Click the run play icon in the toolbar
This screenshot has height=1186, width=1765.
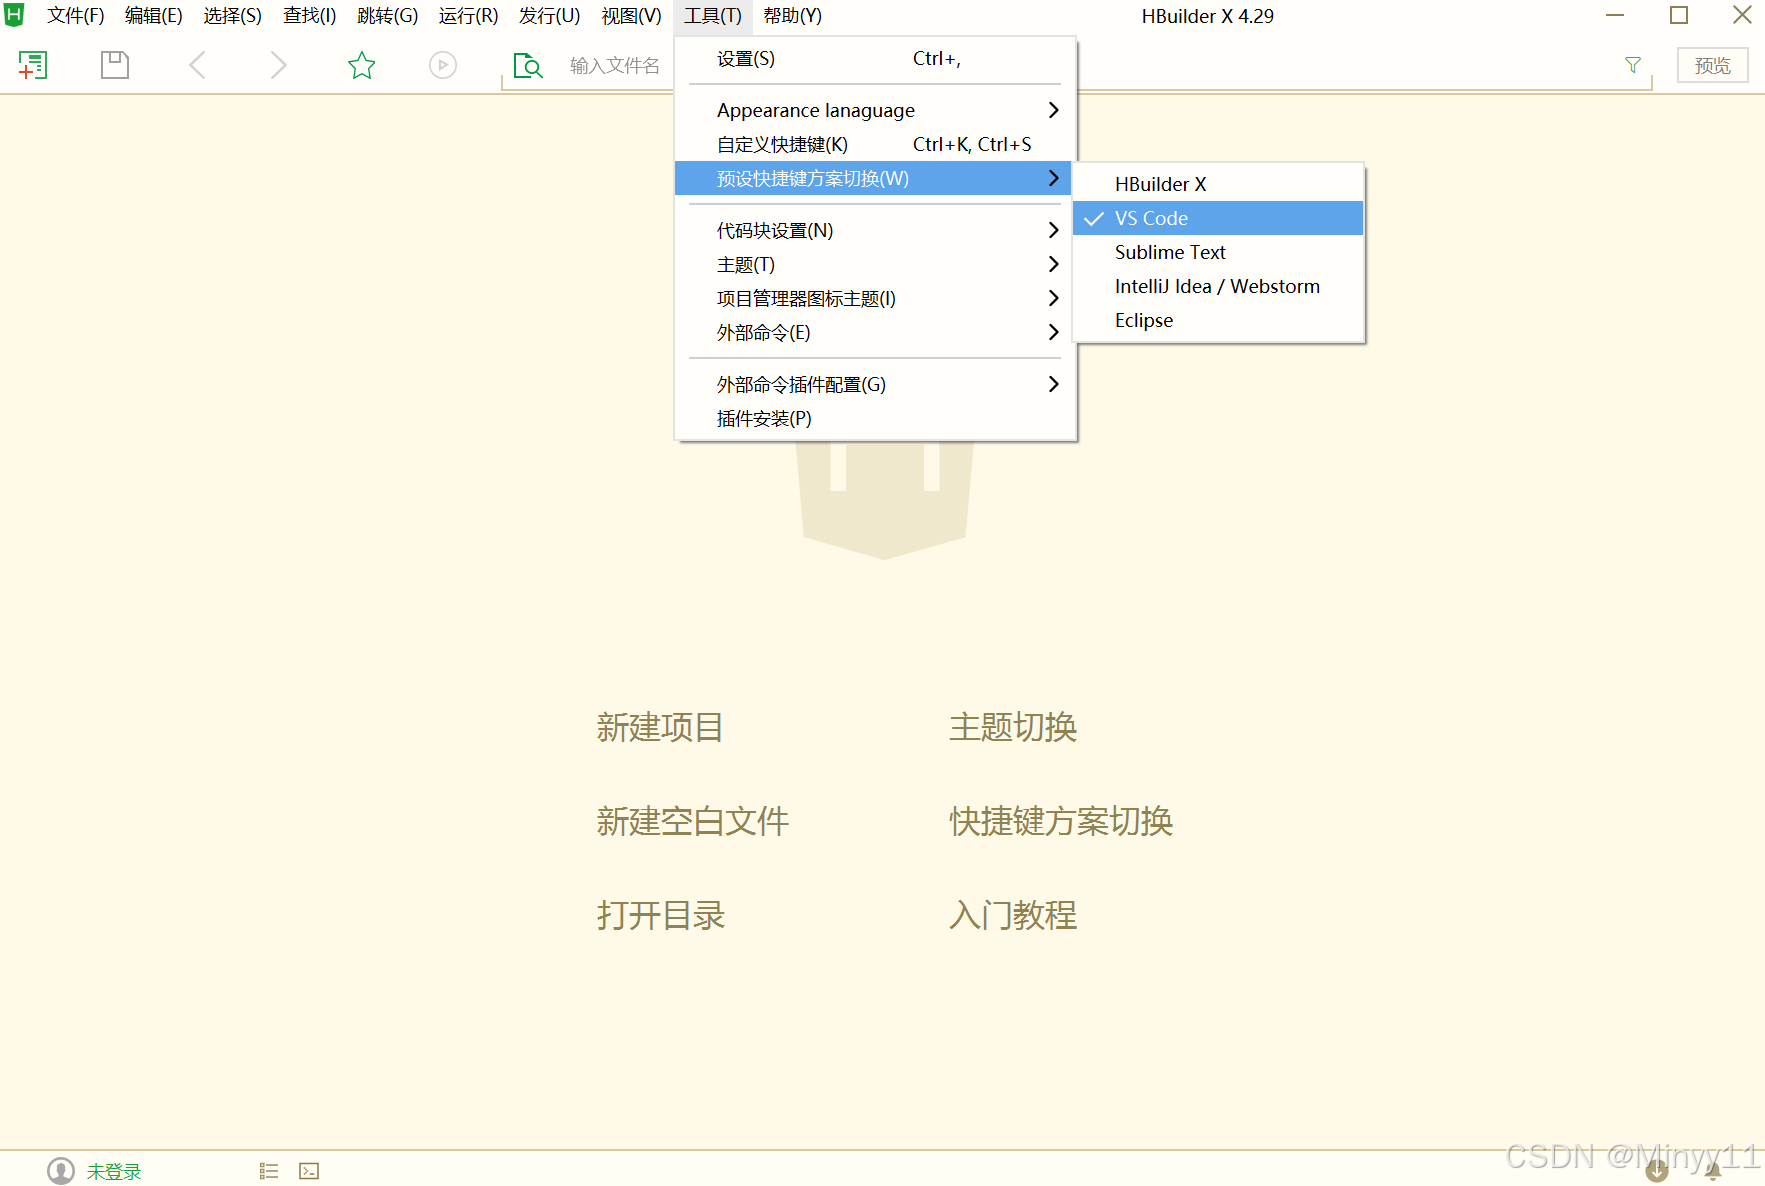point(443,65)
